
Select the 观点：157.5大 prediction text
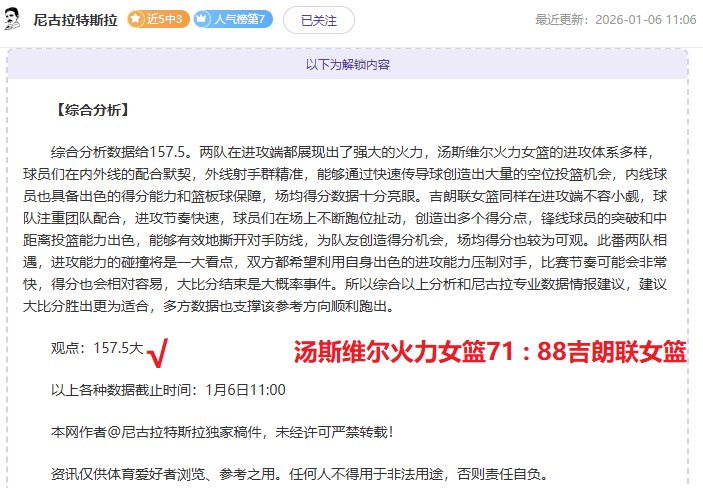[x=97, y=349]
